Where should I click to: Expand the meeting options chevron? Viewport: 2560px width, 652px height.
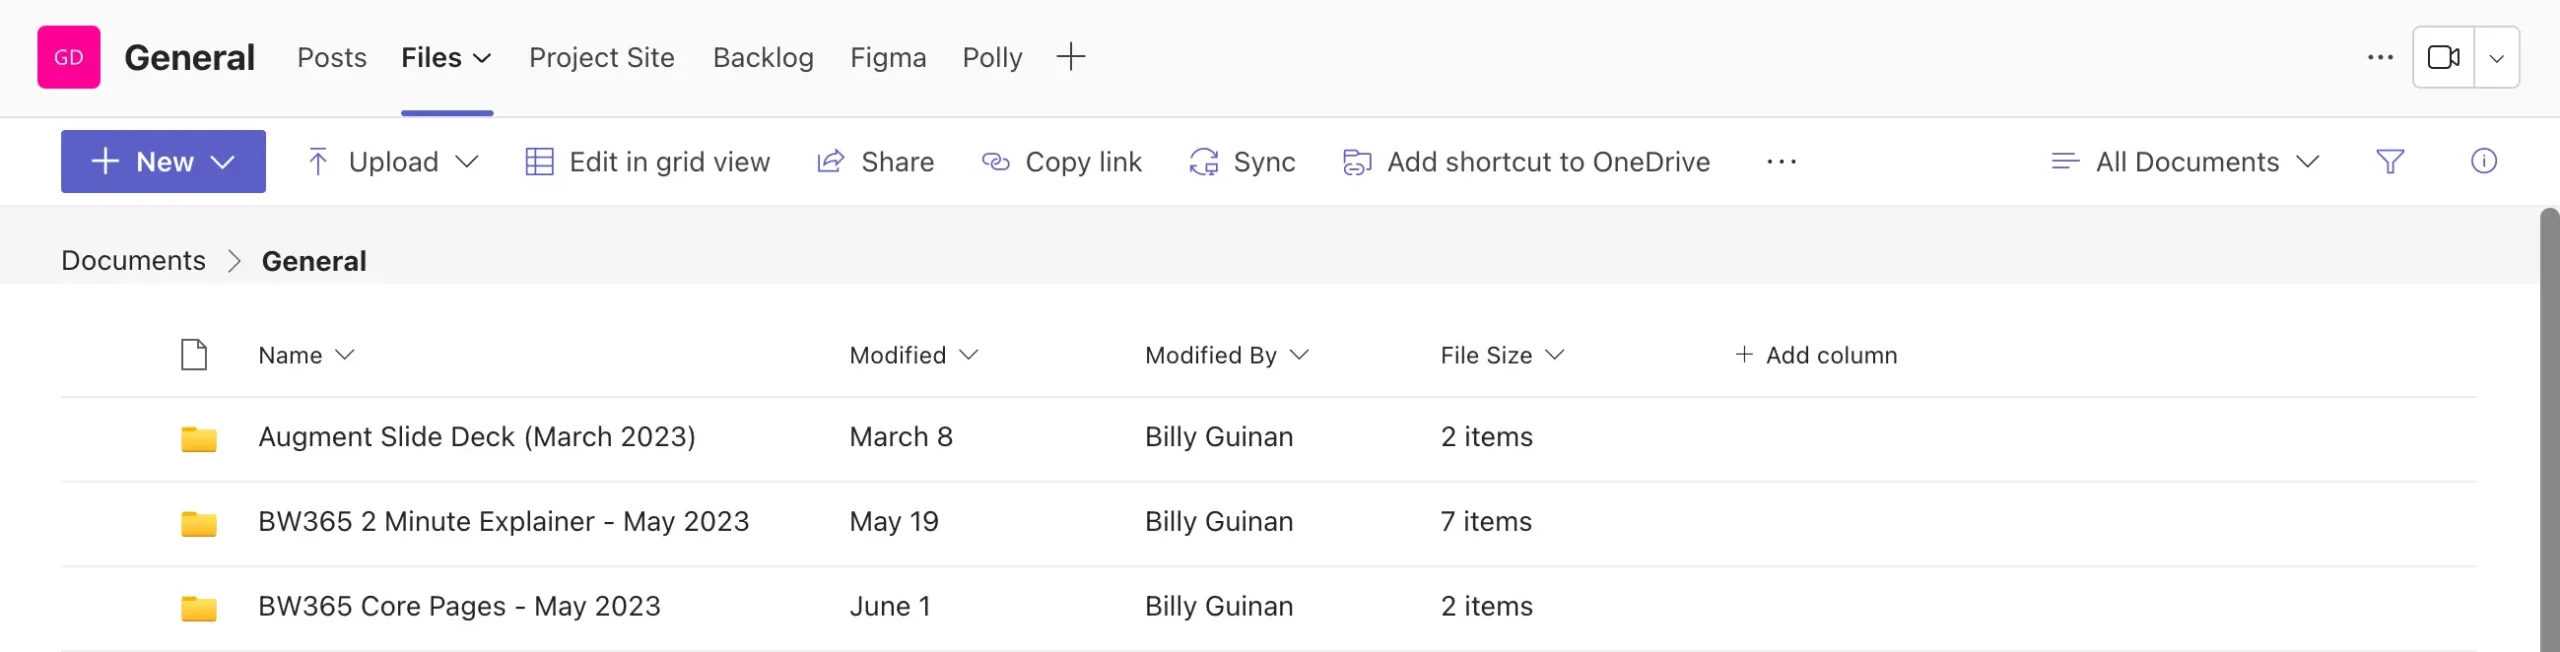pos(2497,57)
